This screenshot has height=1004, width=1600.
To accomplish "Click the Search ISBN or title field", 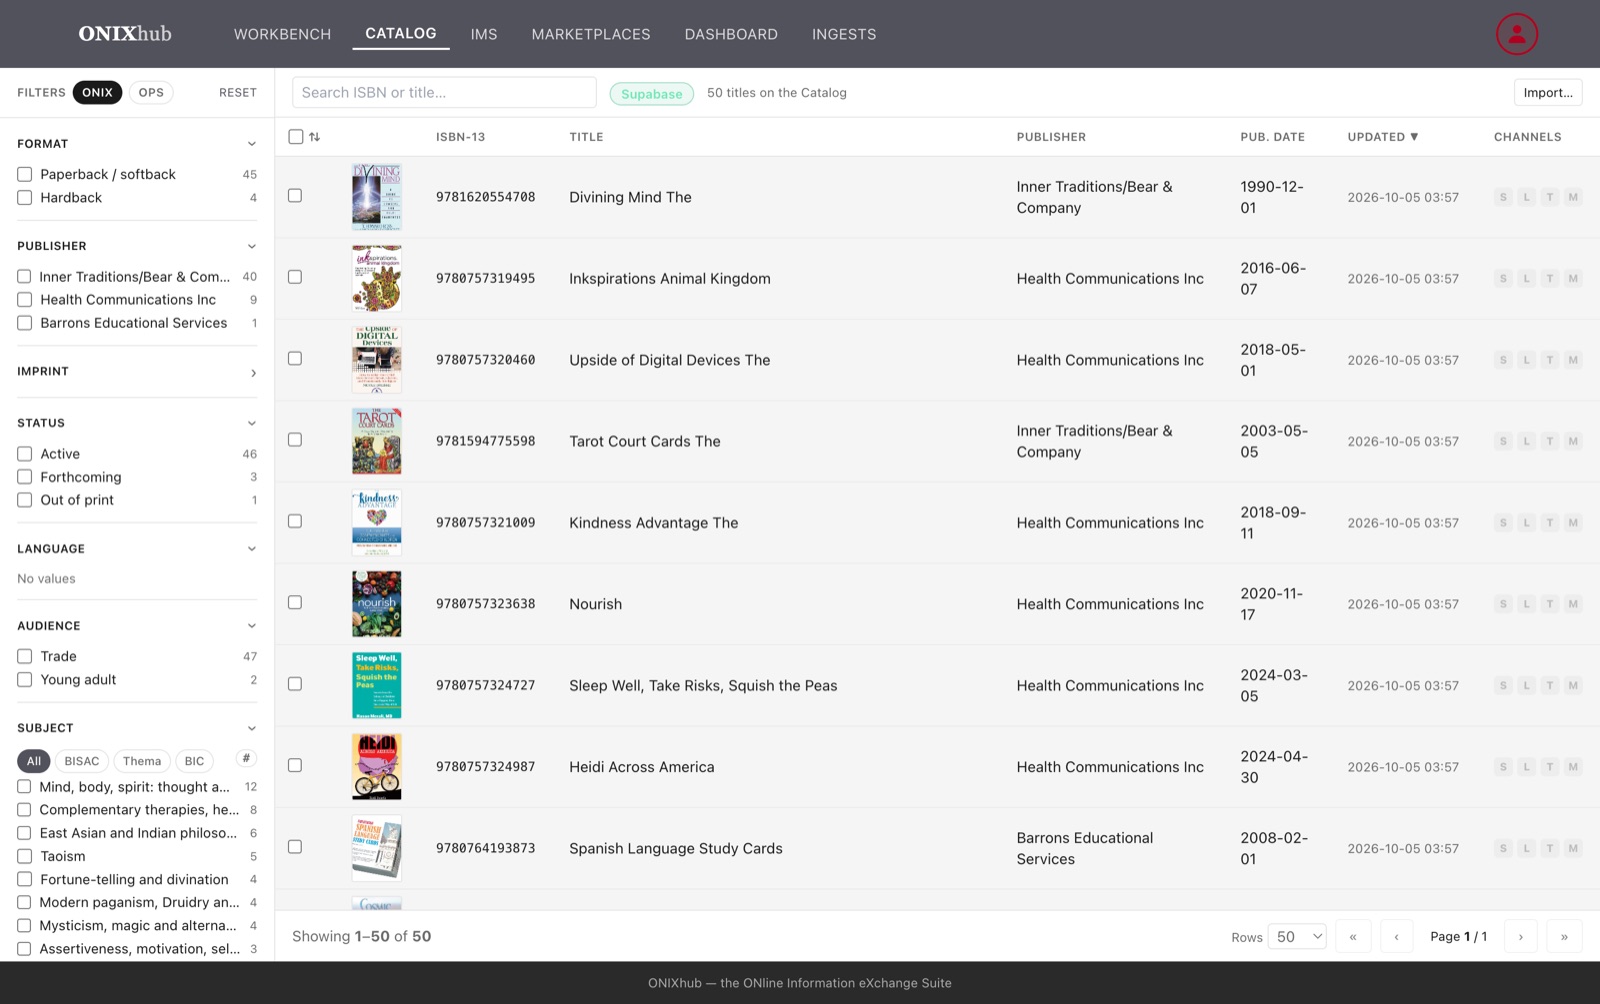I will coord(444,93).
